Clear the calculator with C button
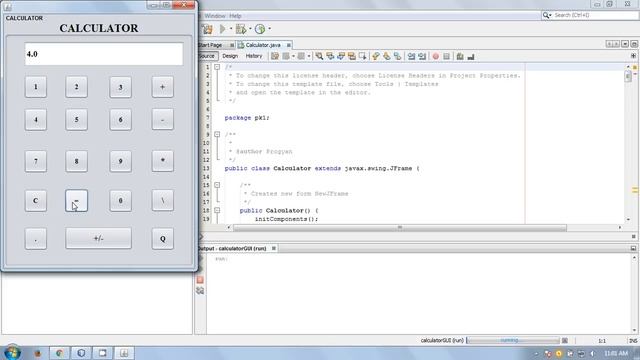Screen dimensions: 640x360 point(36,200)
